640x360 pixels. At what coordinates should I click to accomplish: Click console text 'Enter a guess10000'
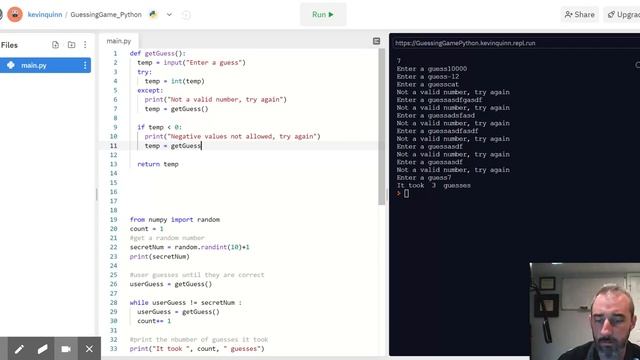point(432,69)
